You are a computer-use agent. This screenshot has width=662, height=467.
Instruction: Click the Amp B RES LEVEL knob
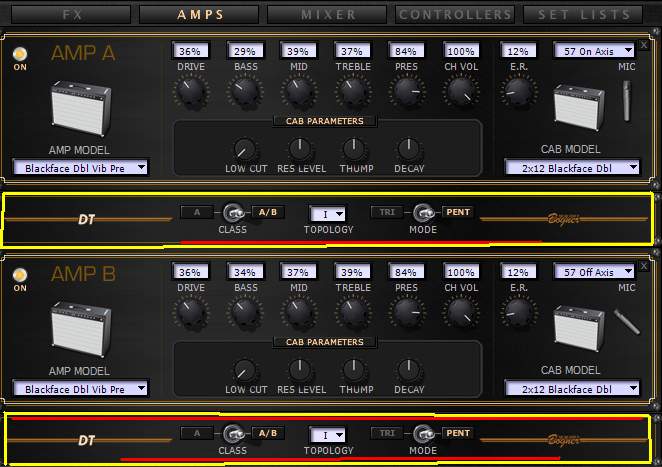pos(300,369)
